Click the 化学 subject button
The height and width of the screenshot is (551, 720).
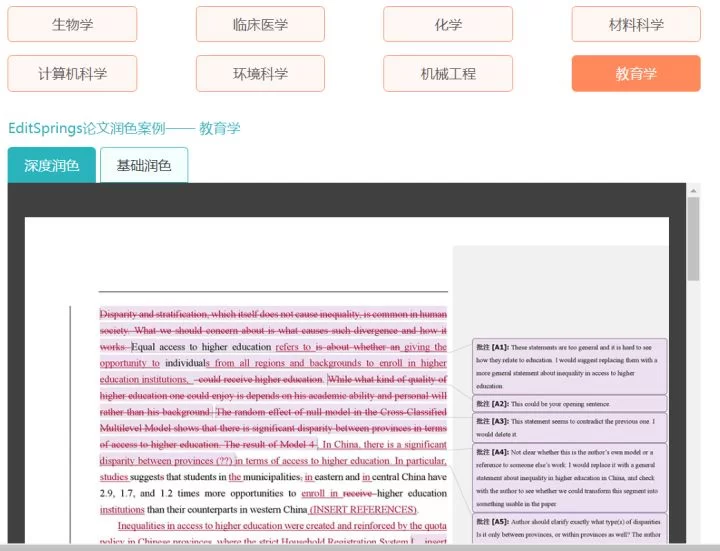tap(448, 24)
